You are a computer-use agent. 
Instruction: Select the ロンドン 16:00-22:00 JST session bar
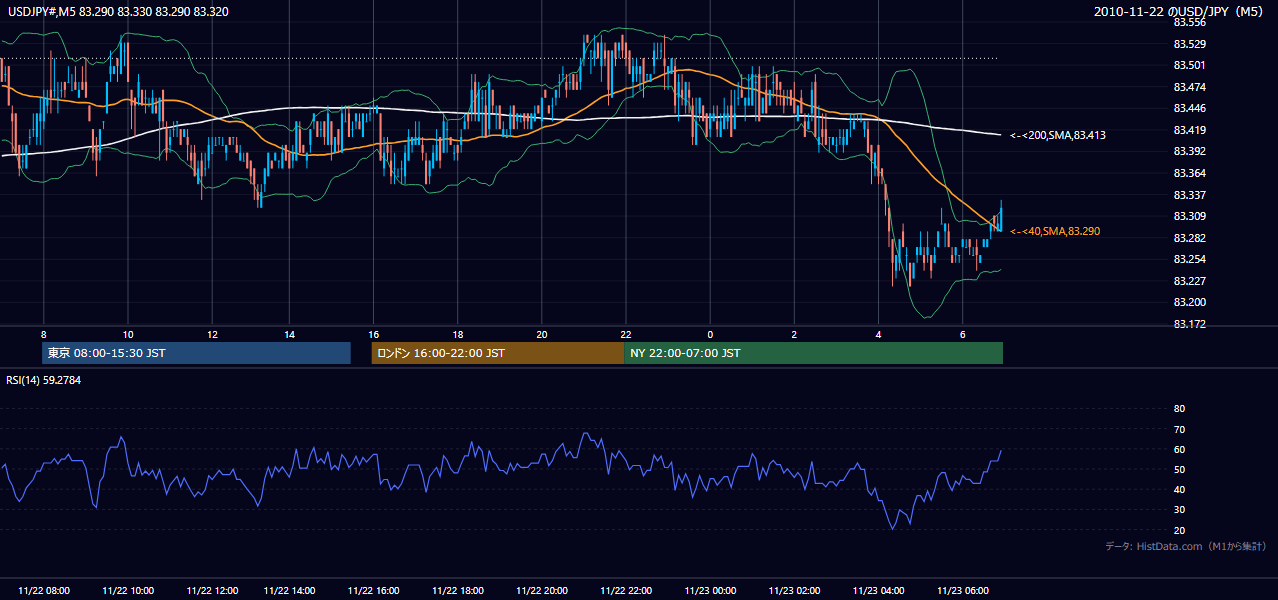pyautogui.click(x=497, y=353)
